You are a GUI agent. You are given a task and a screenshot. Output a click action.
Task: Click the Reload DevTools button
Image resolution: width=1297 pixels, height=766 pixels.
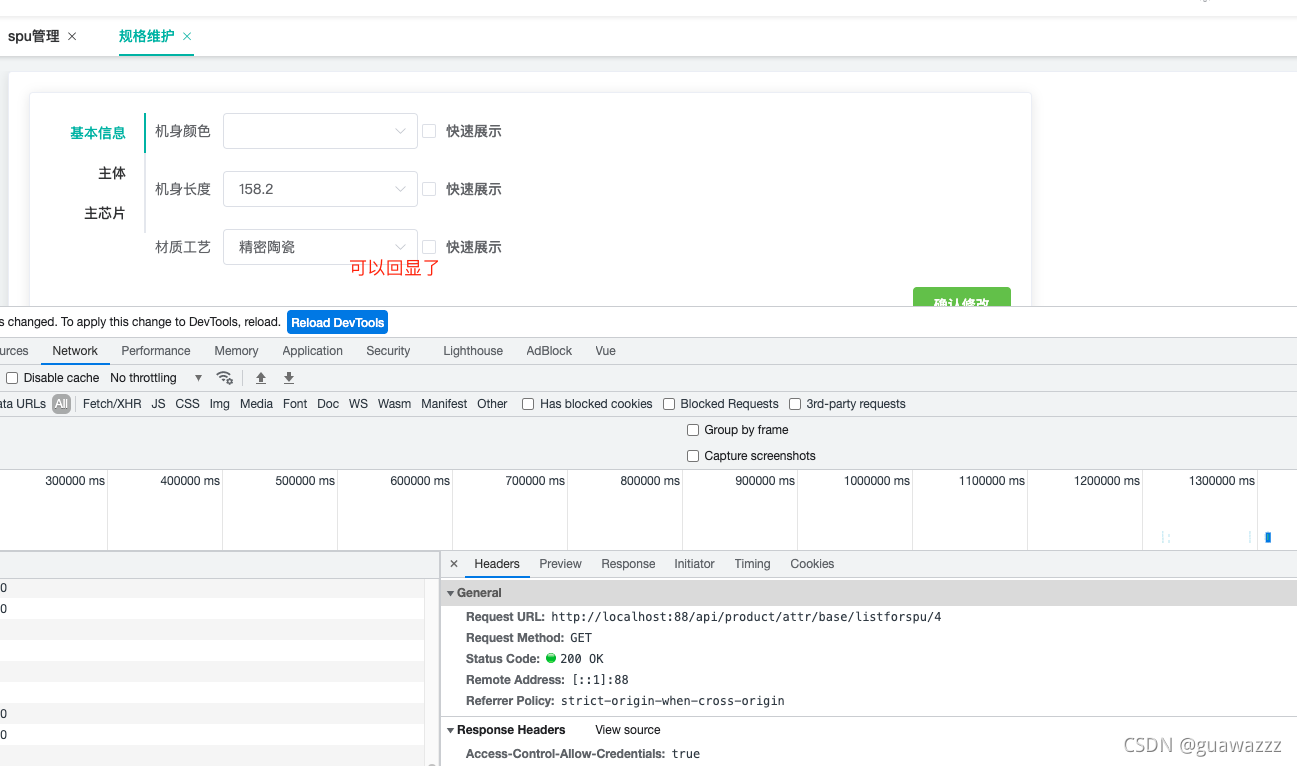[337, 322]
